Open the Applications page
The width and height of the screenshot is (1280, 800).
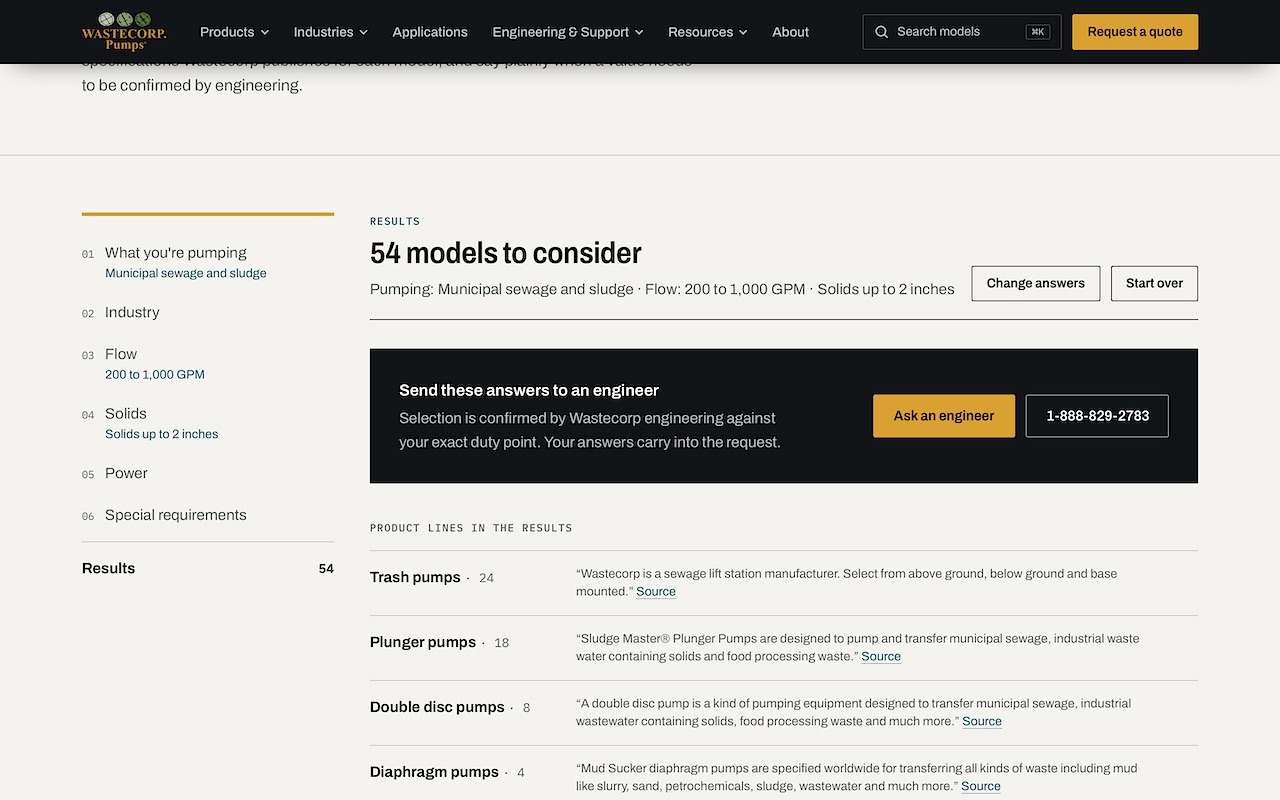[x=430, y=32]
